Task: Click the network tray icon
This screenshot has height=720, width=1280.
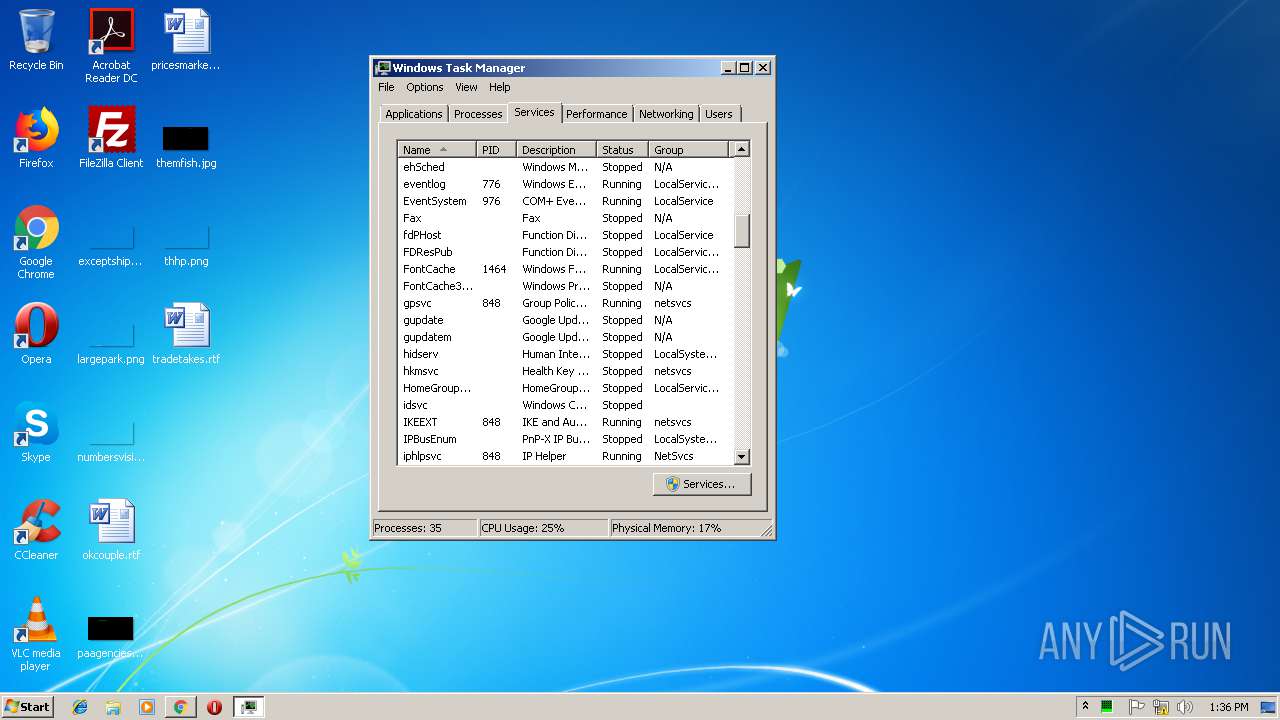Action: pyautogui.click(x=1160, y=707)
